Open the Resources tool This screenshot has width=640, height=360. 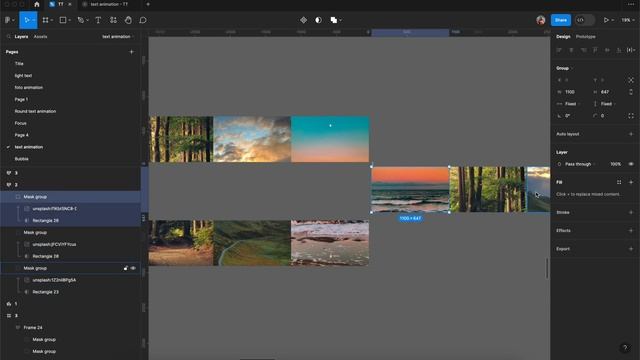113,20
